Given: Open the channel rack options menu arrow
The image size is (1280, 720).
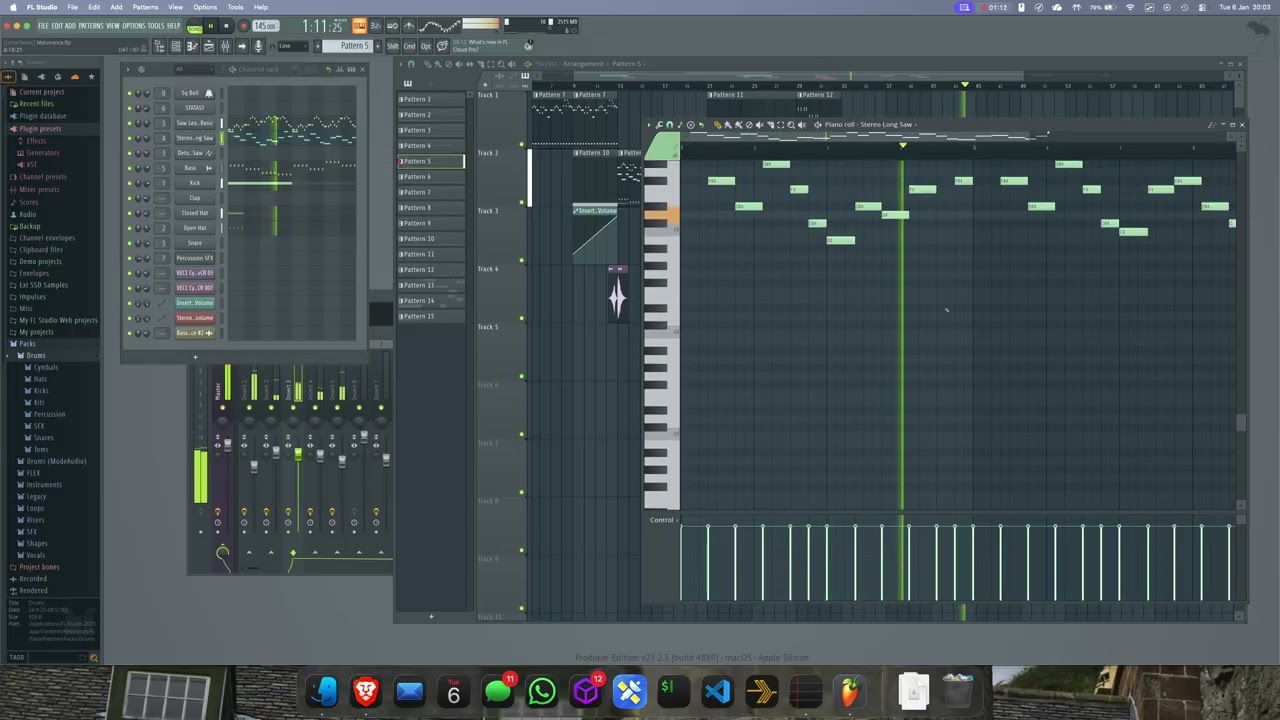Looking at the screenshot, I should [128, 69].
